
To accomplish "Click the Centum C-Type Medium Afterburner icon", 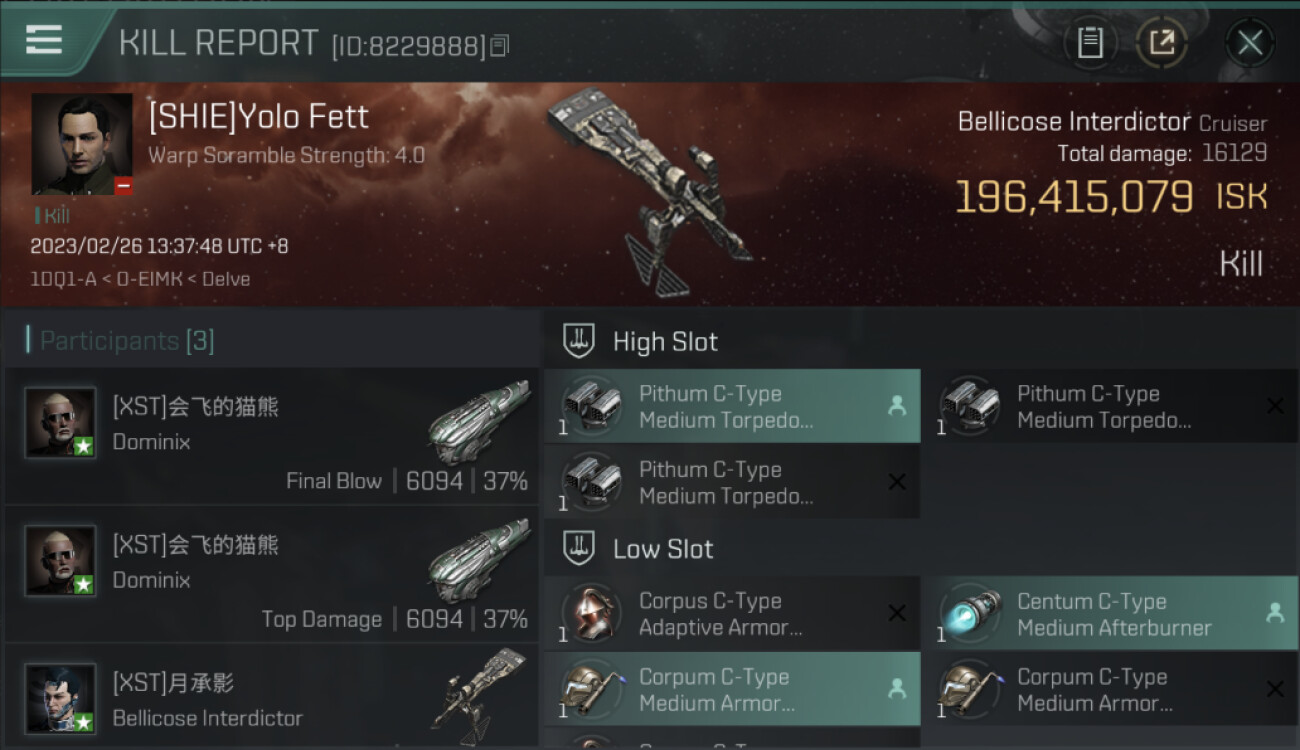I will (x=971, y=613).
